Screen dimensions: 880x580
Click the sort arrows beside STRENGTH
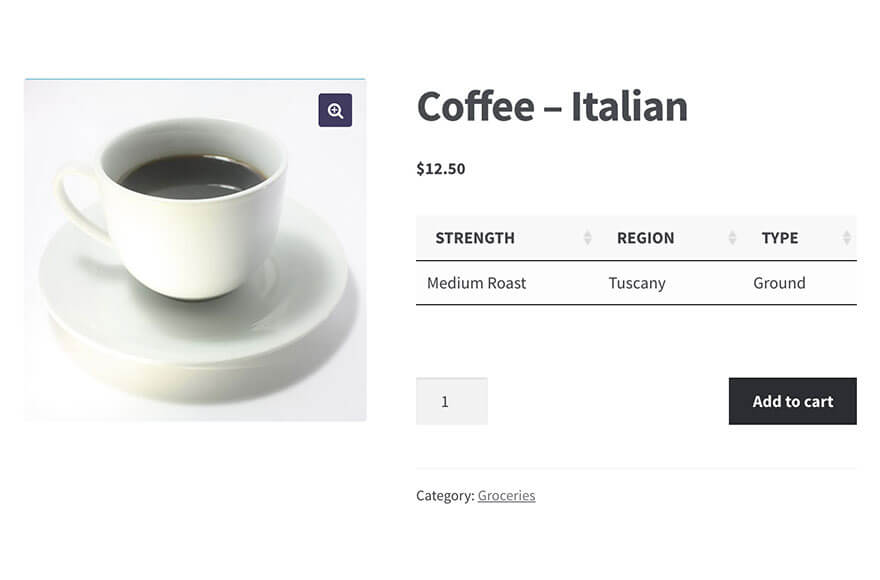[588, 238]
